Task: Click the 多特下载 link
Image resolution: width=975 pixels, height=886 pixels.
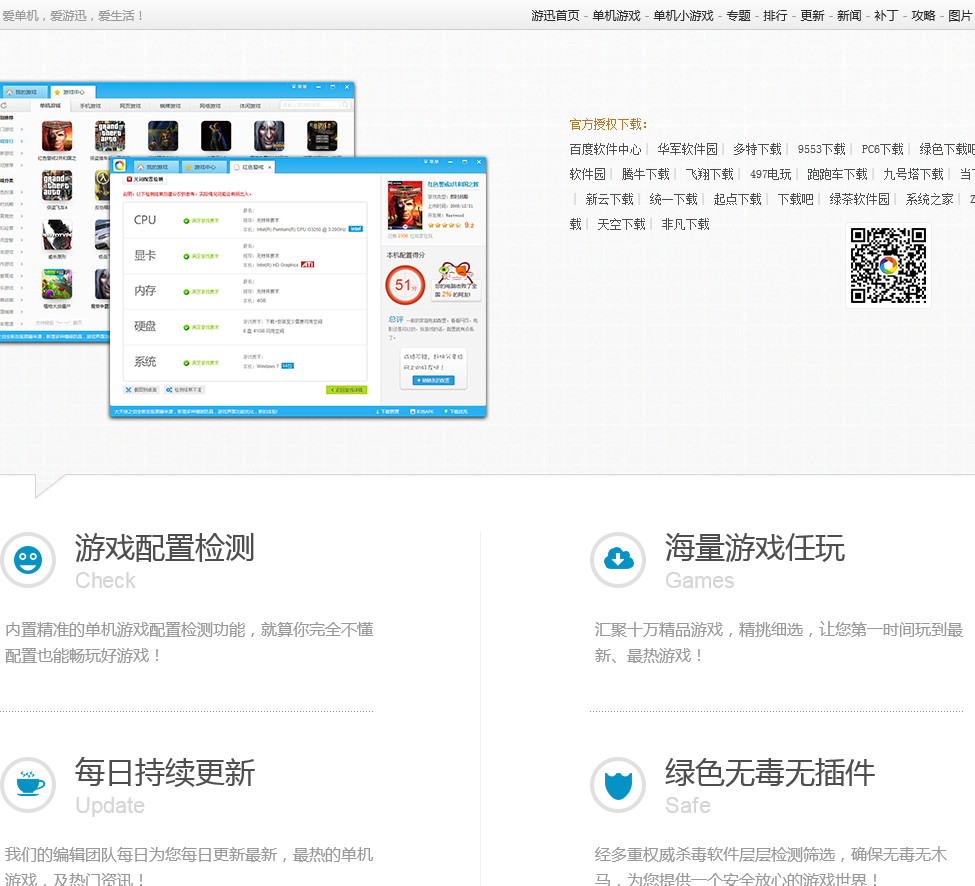Action: point(757,149)
